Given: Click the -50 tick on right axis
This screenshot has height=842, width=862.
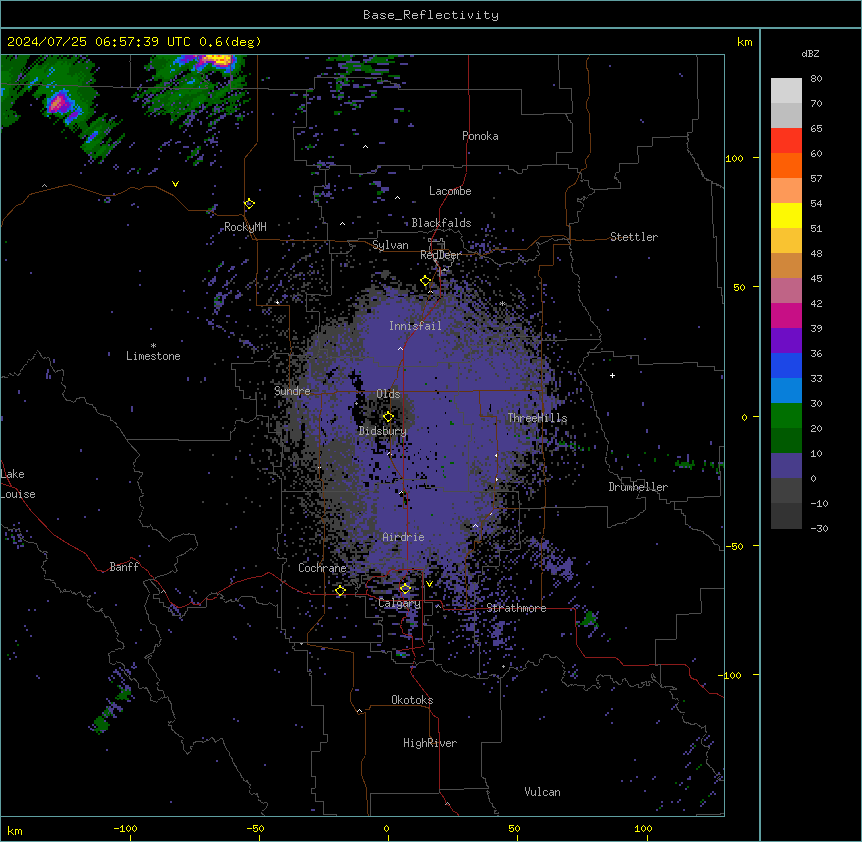Looking at the screenshot, I should click(734, 546).
